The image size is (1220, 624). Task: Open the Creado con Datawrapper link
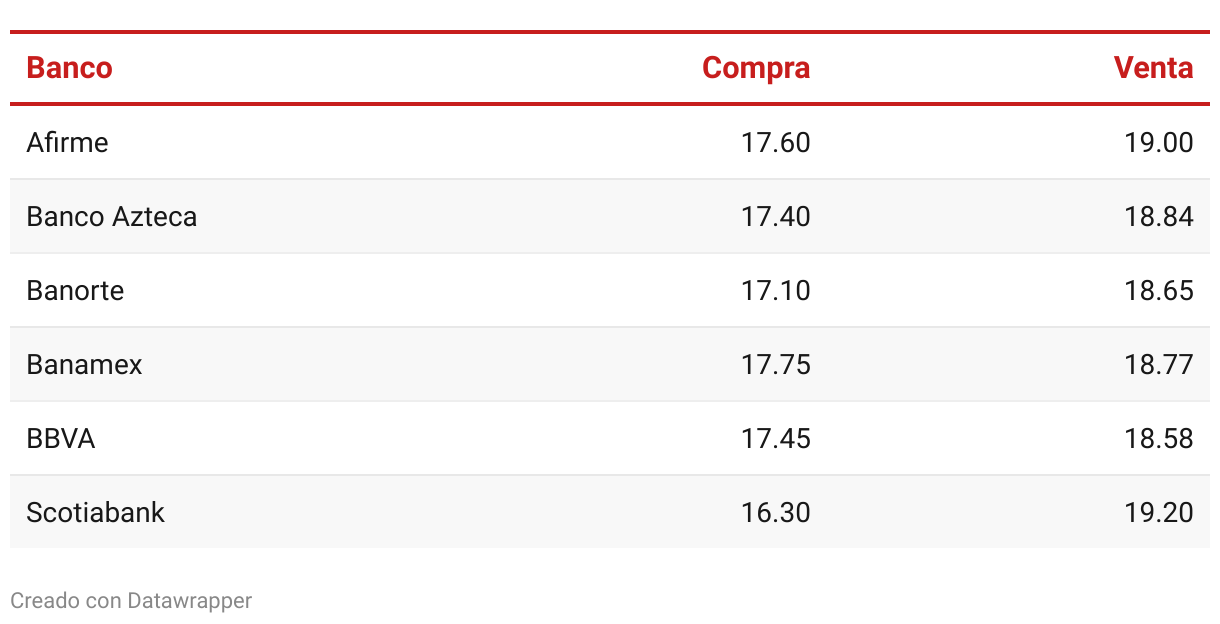coord(131,600)
